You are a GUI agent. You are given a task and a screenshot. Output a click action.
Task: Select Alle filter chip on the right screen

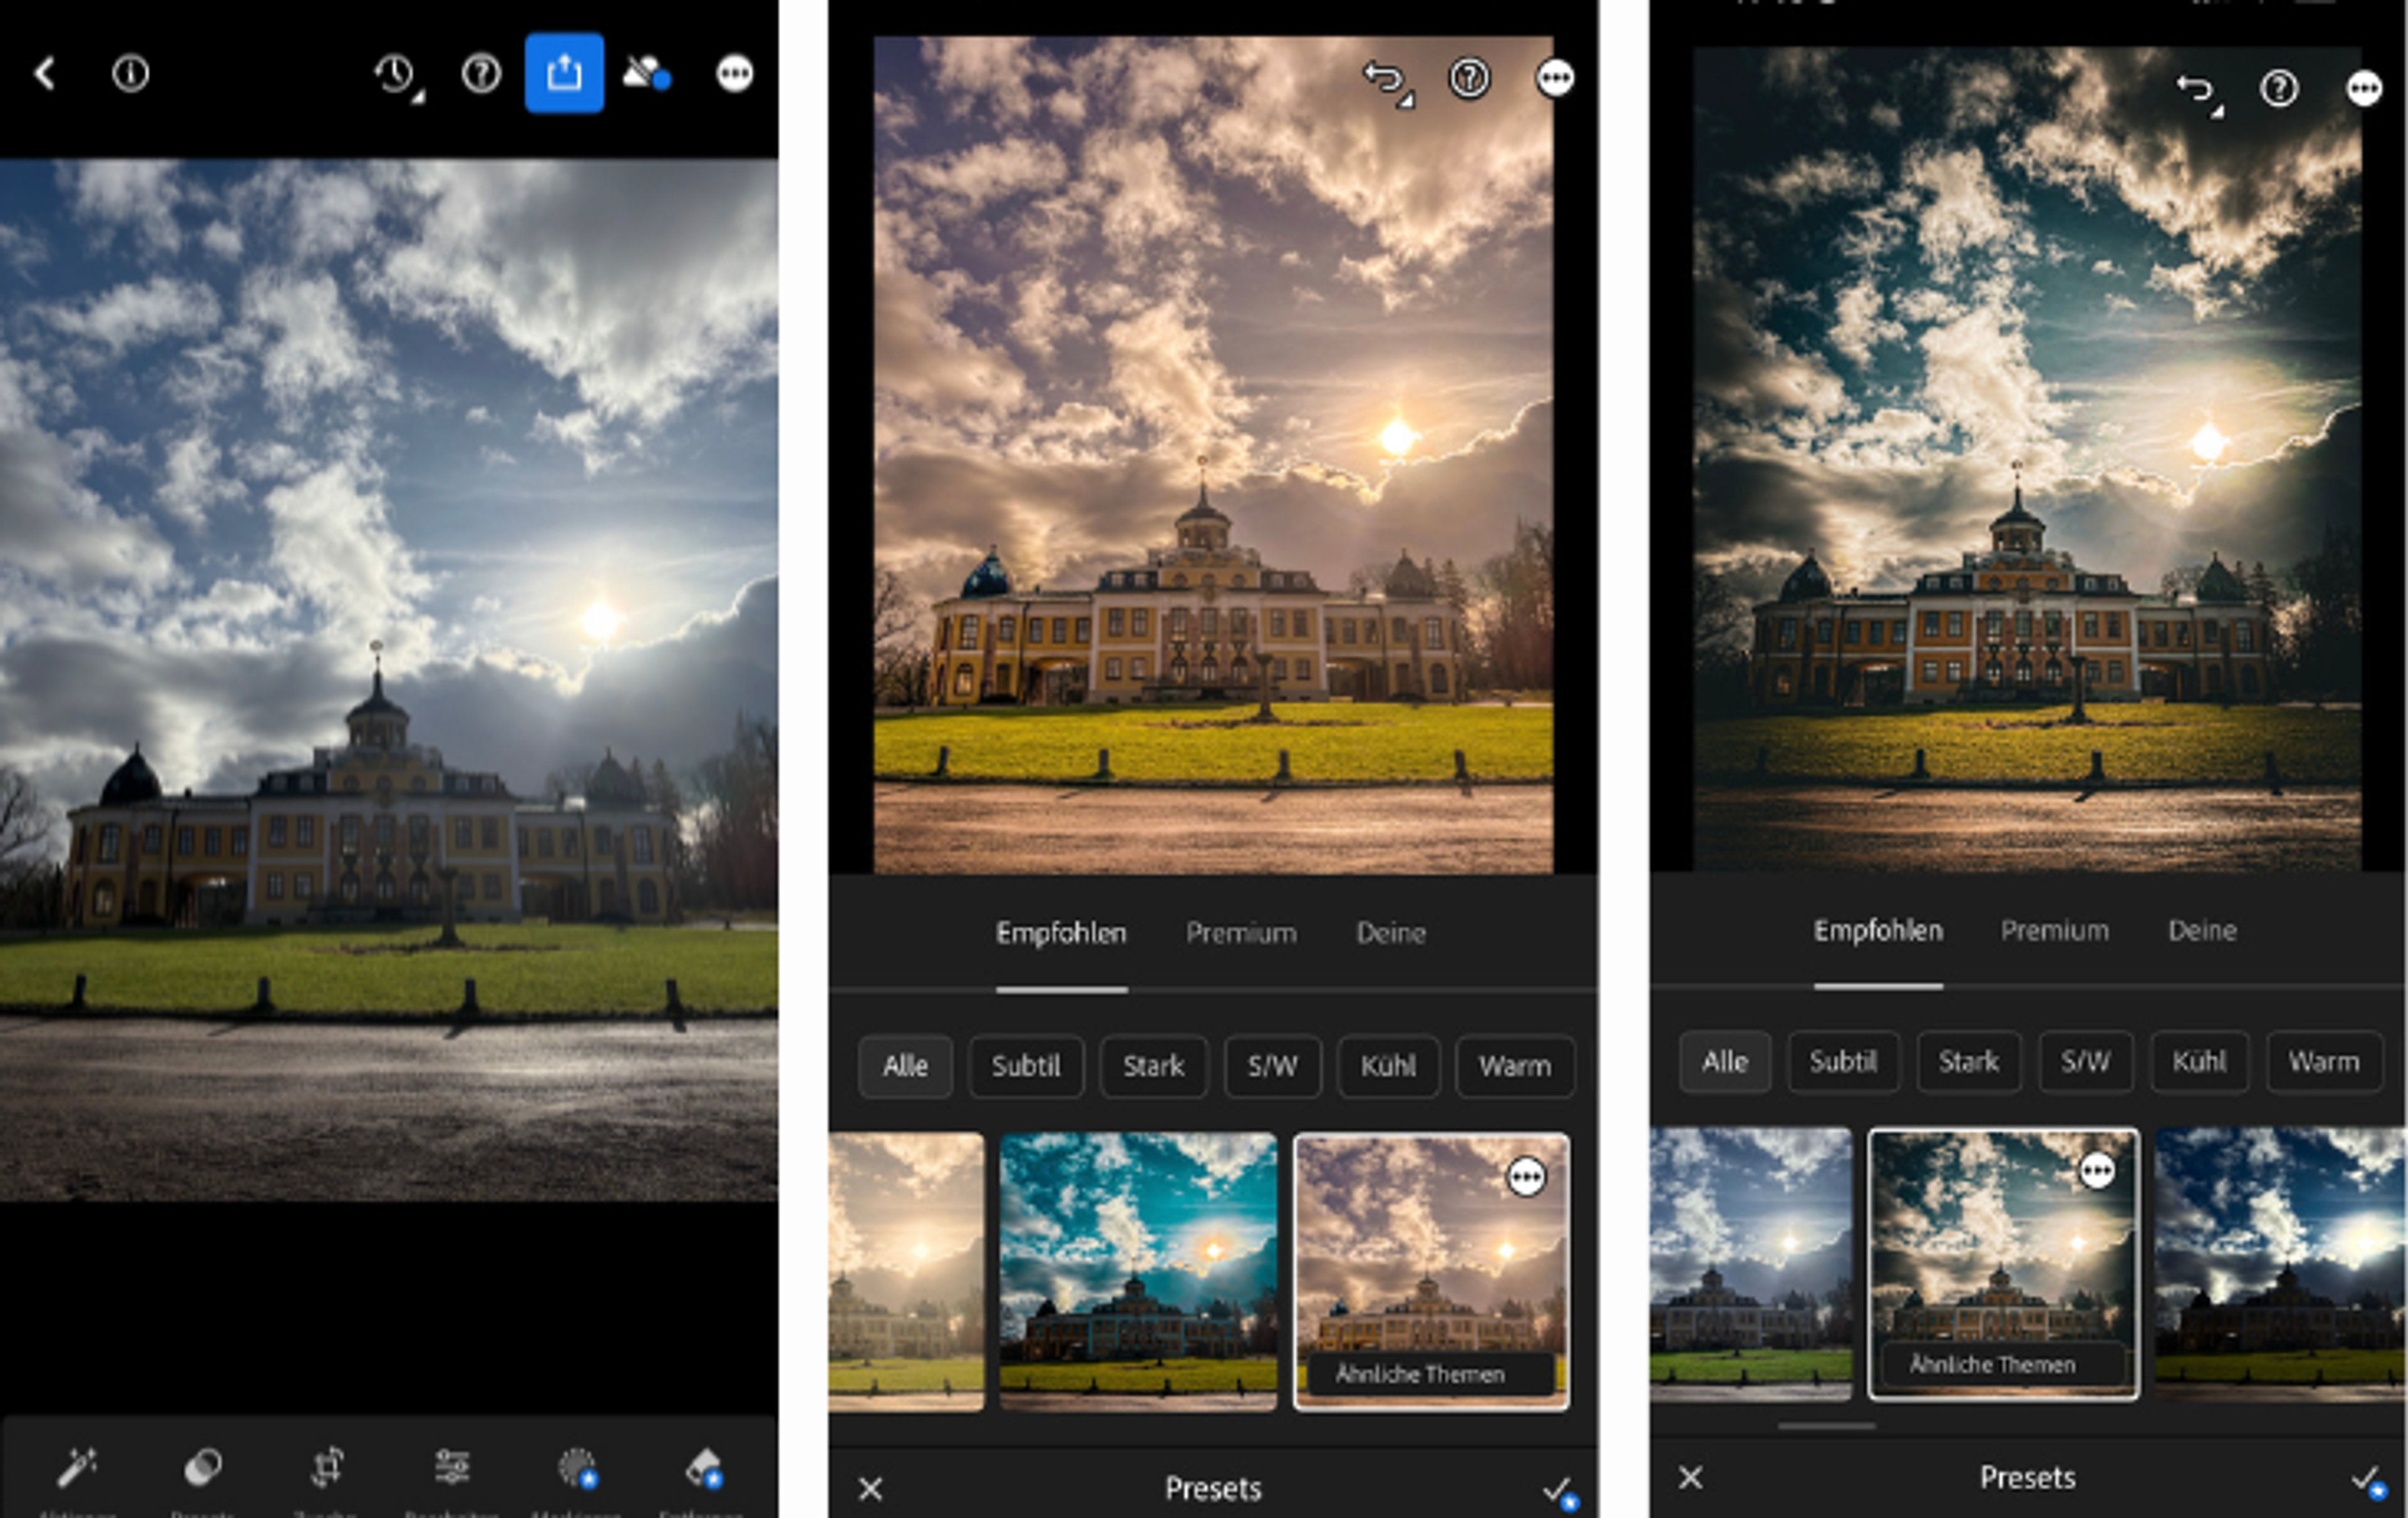1725,1062
